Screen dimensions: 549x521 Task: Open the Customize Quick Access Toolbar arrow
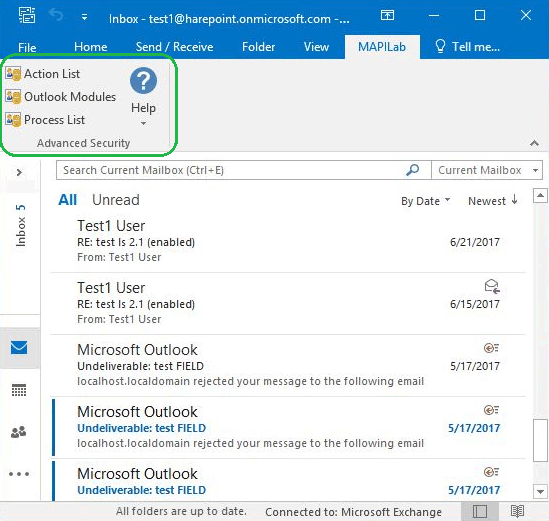84,16
